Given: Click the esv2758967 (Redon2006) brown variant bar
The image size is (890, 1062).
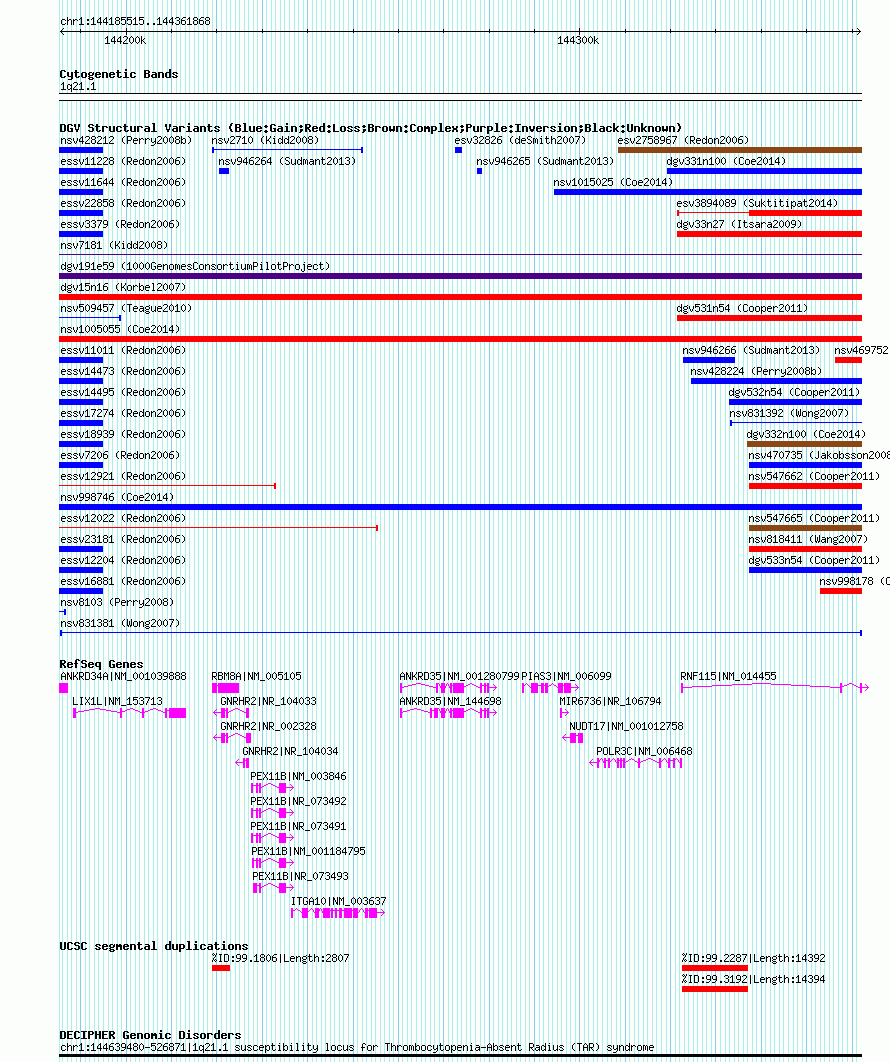Looking at the screenshot, I should point(740,150).
